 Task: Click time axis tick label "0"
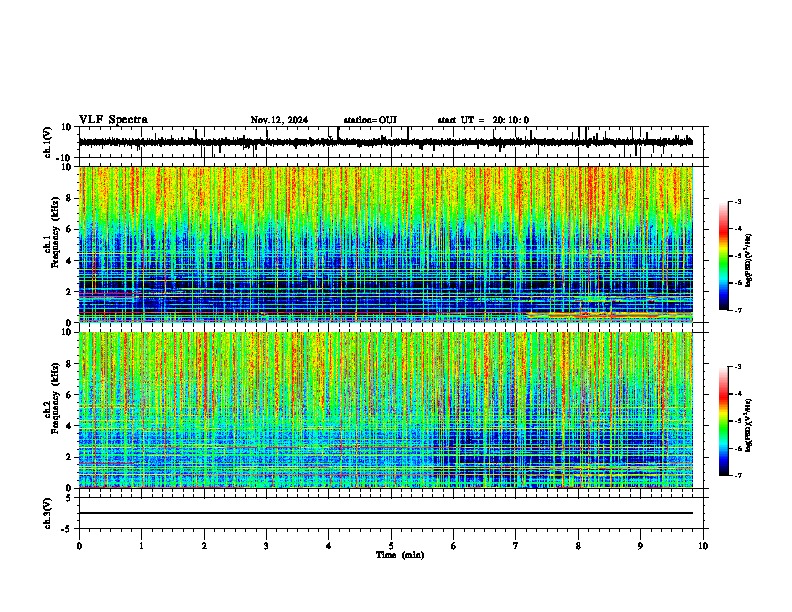[x=79, y=546]
